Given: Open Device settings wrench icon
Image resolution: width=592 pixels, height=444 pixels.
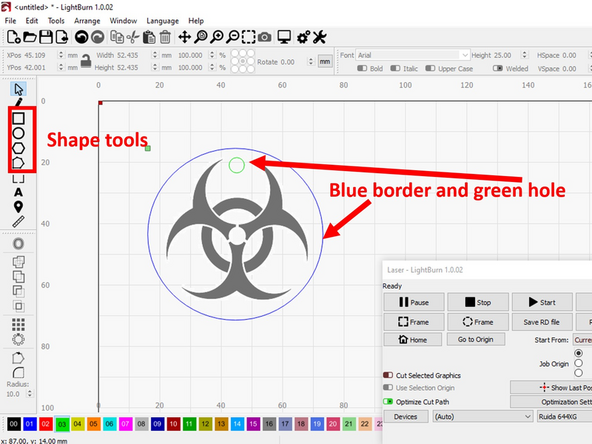Looking at the screenshot, I should click(x=319, y=37).
